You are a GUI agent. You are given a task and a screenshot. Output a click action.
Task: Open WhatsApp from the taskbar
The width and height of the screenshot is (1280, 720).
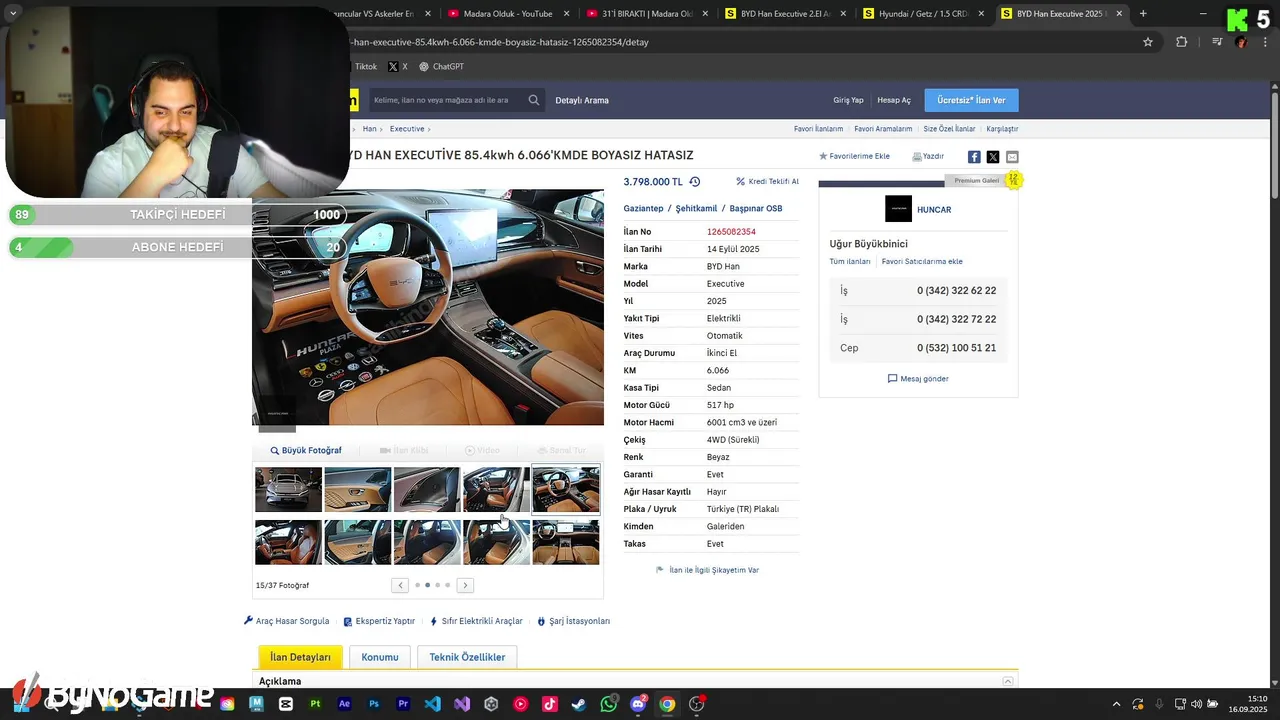click(608, 704)
